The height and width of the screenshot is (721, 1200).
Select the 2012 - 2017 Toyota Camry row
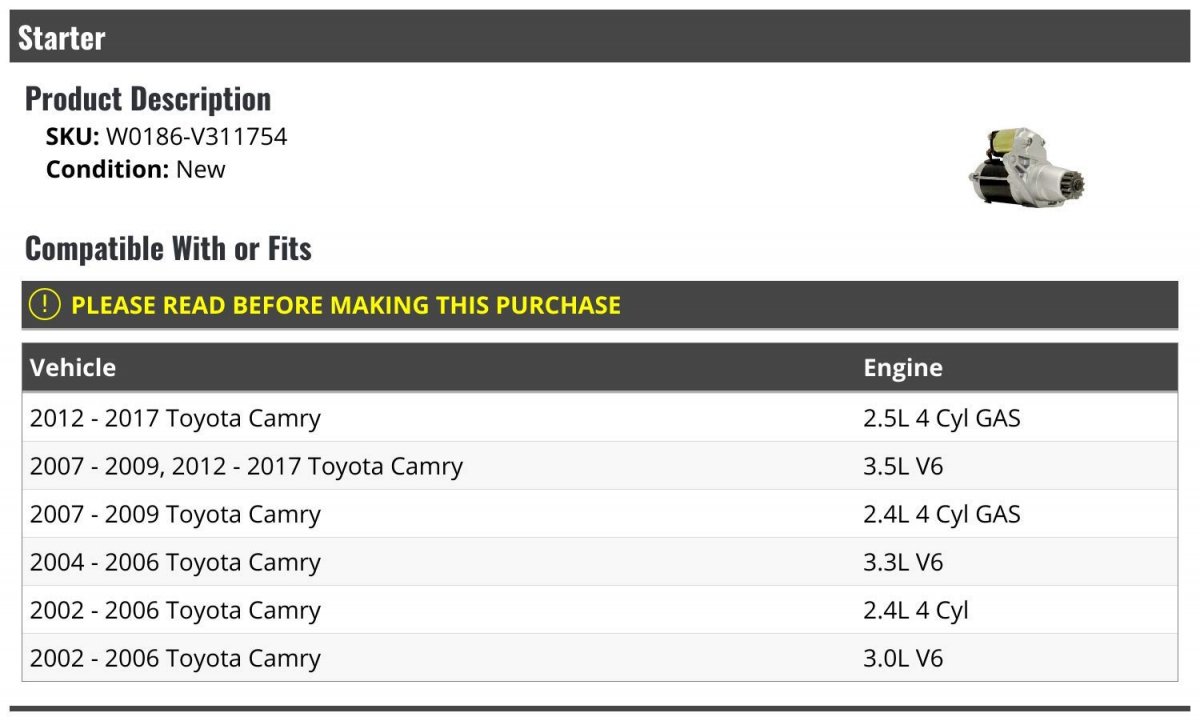[x=600, y=418]
